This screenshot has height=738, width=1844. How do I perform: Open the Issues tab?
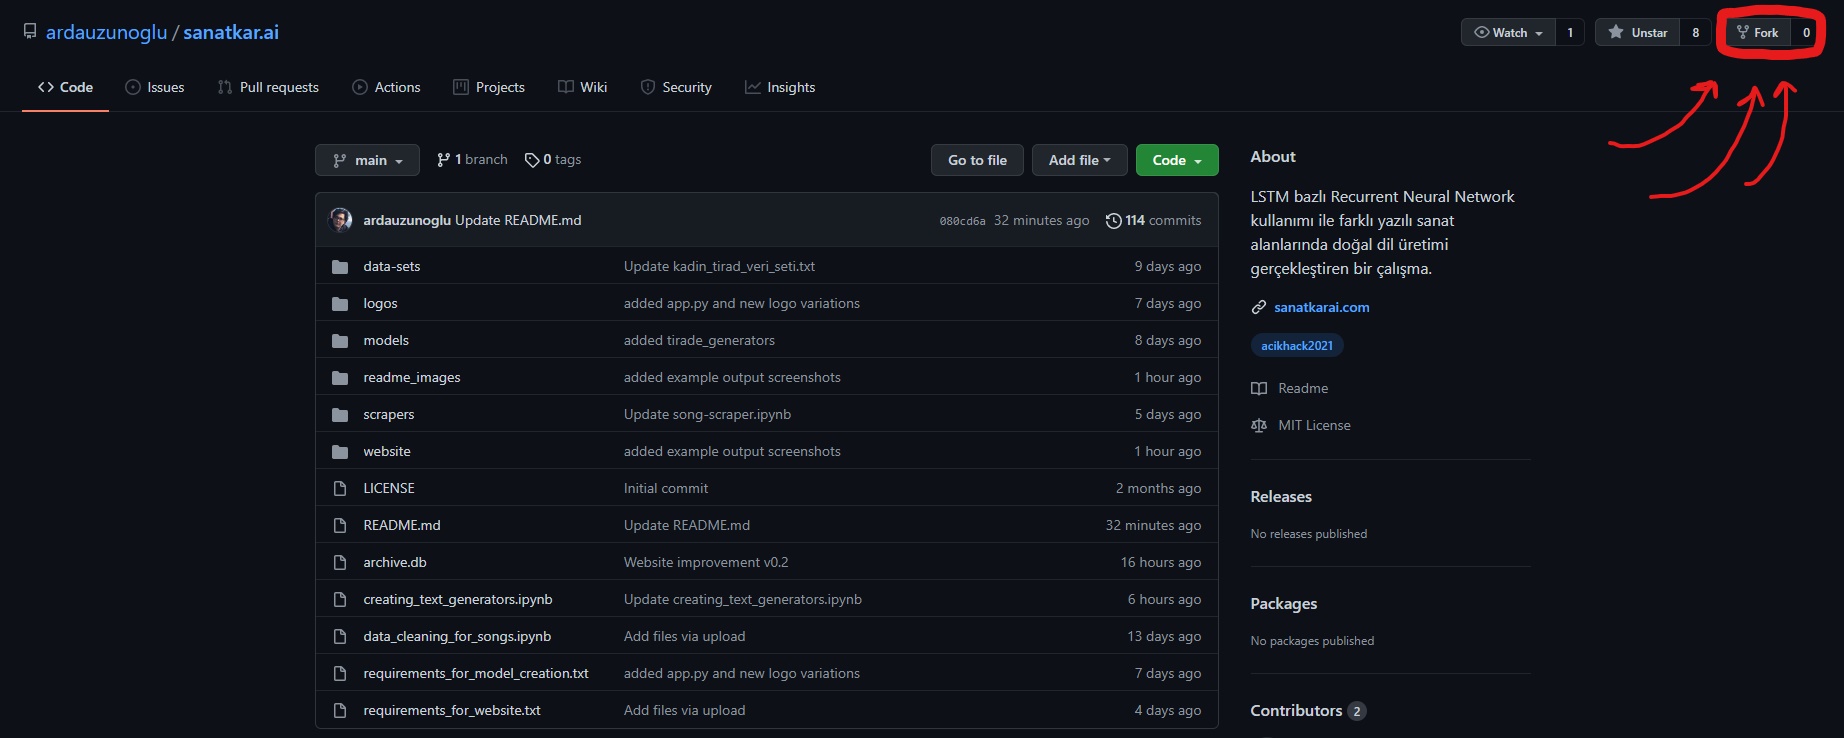(155, 87)
